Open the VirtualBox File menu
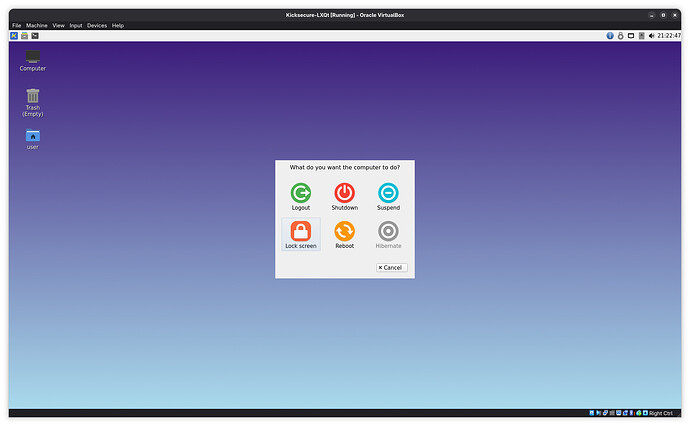690x425 pixels. [16, 25]
